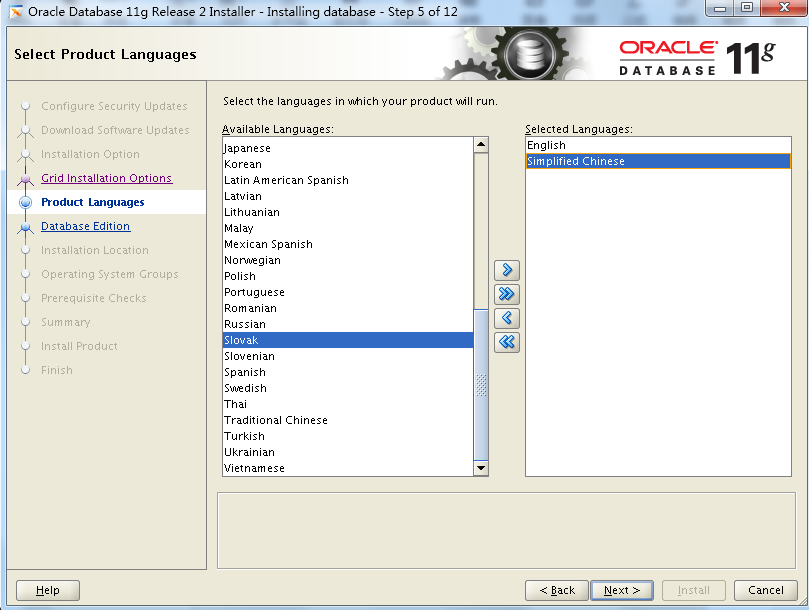
Task: Click the Help button
Action: point(48,590)
